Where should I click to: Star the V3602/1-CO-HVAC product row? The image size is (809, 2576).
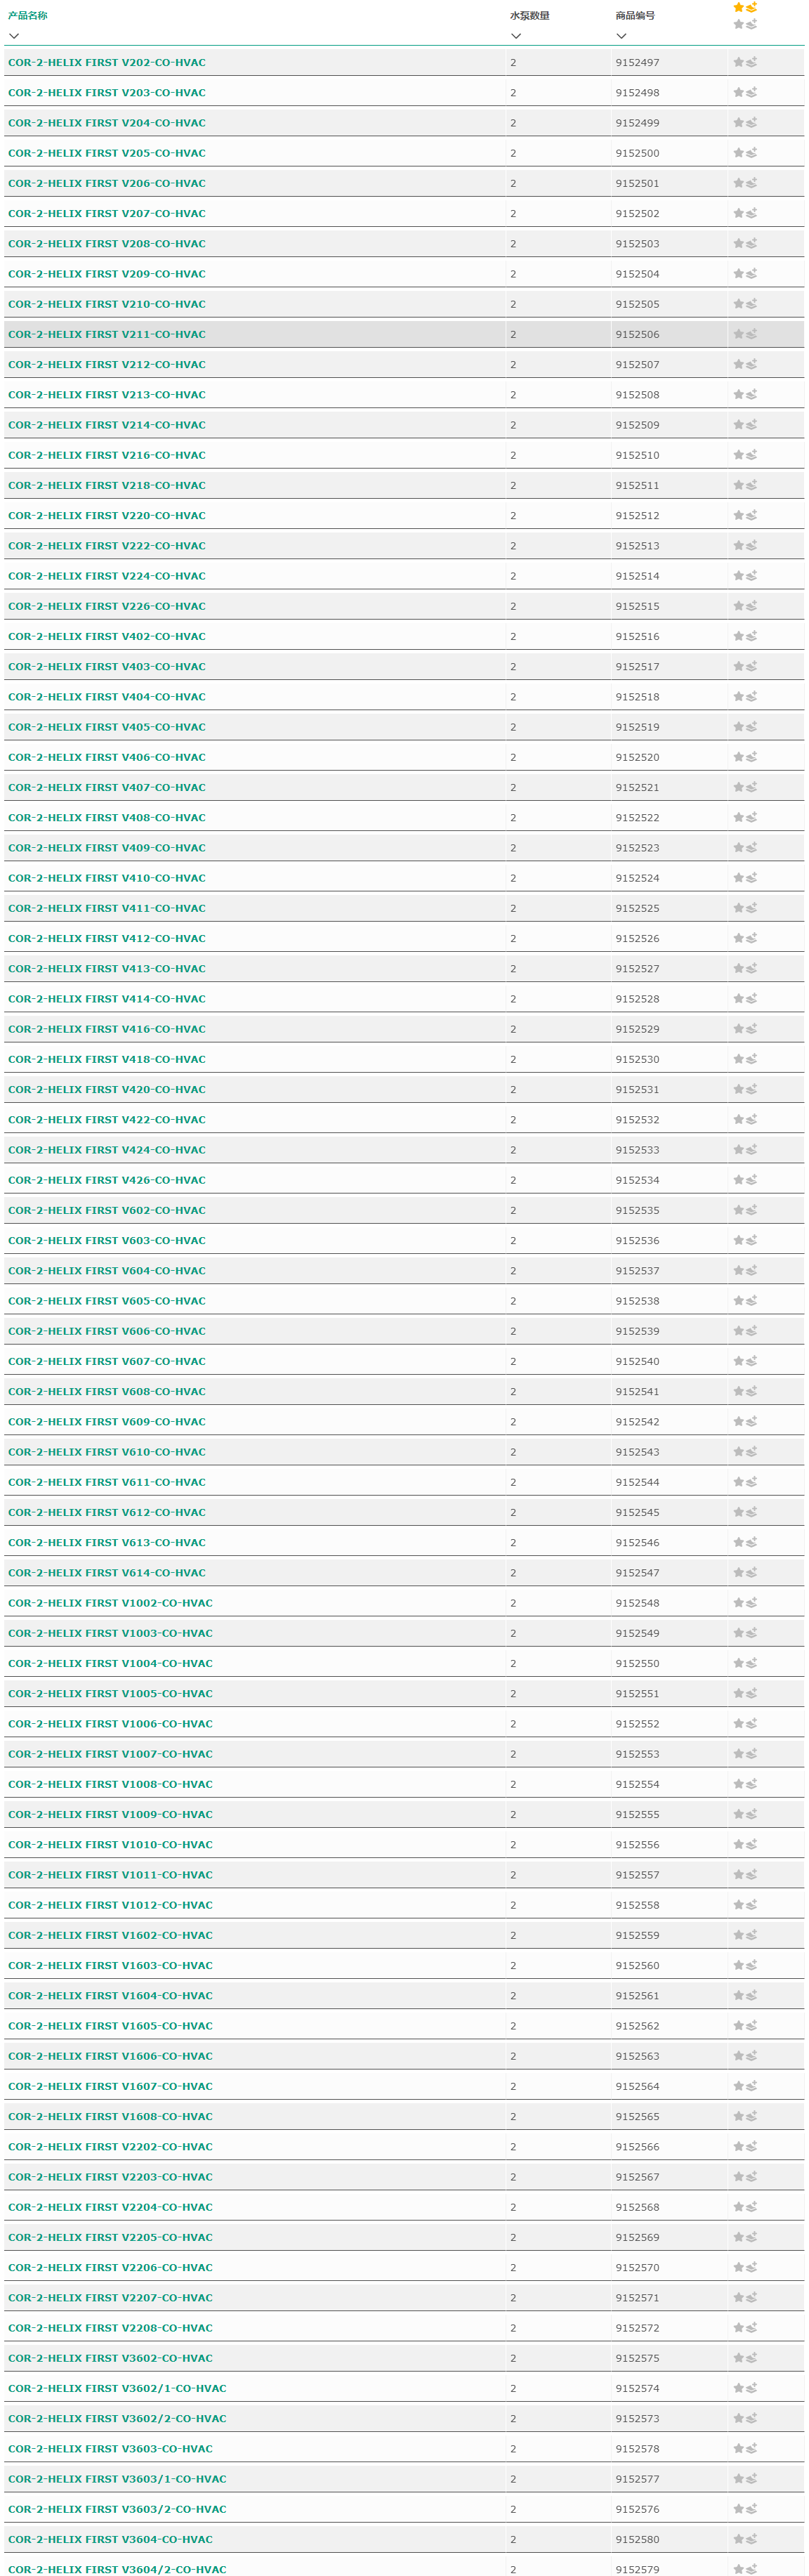pos(738,2388)
